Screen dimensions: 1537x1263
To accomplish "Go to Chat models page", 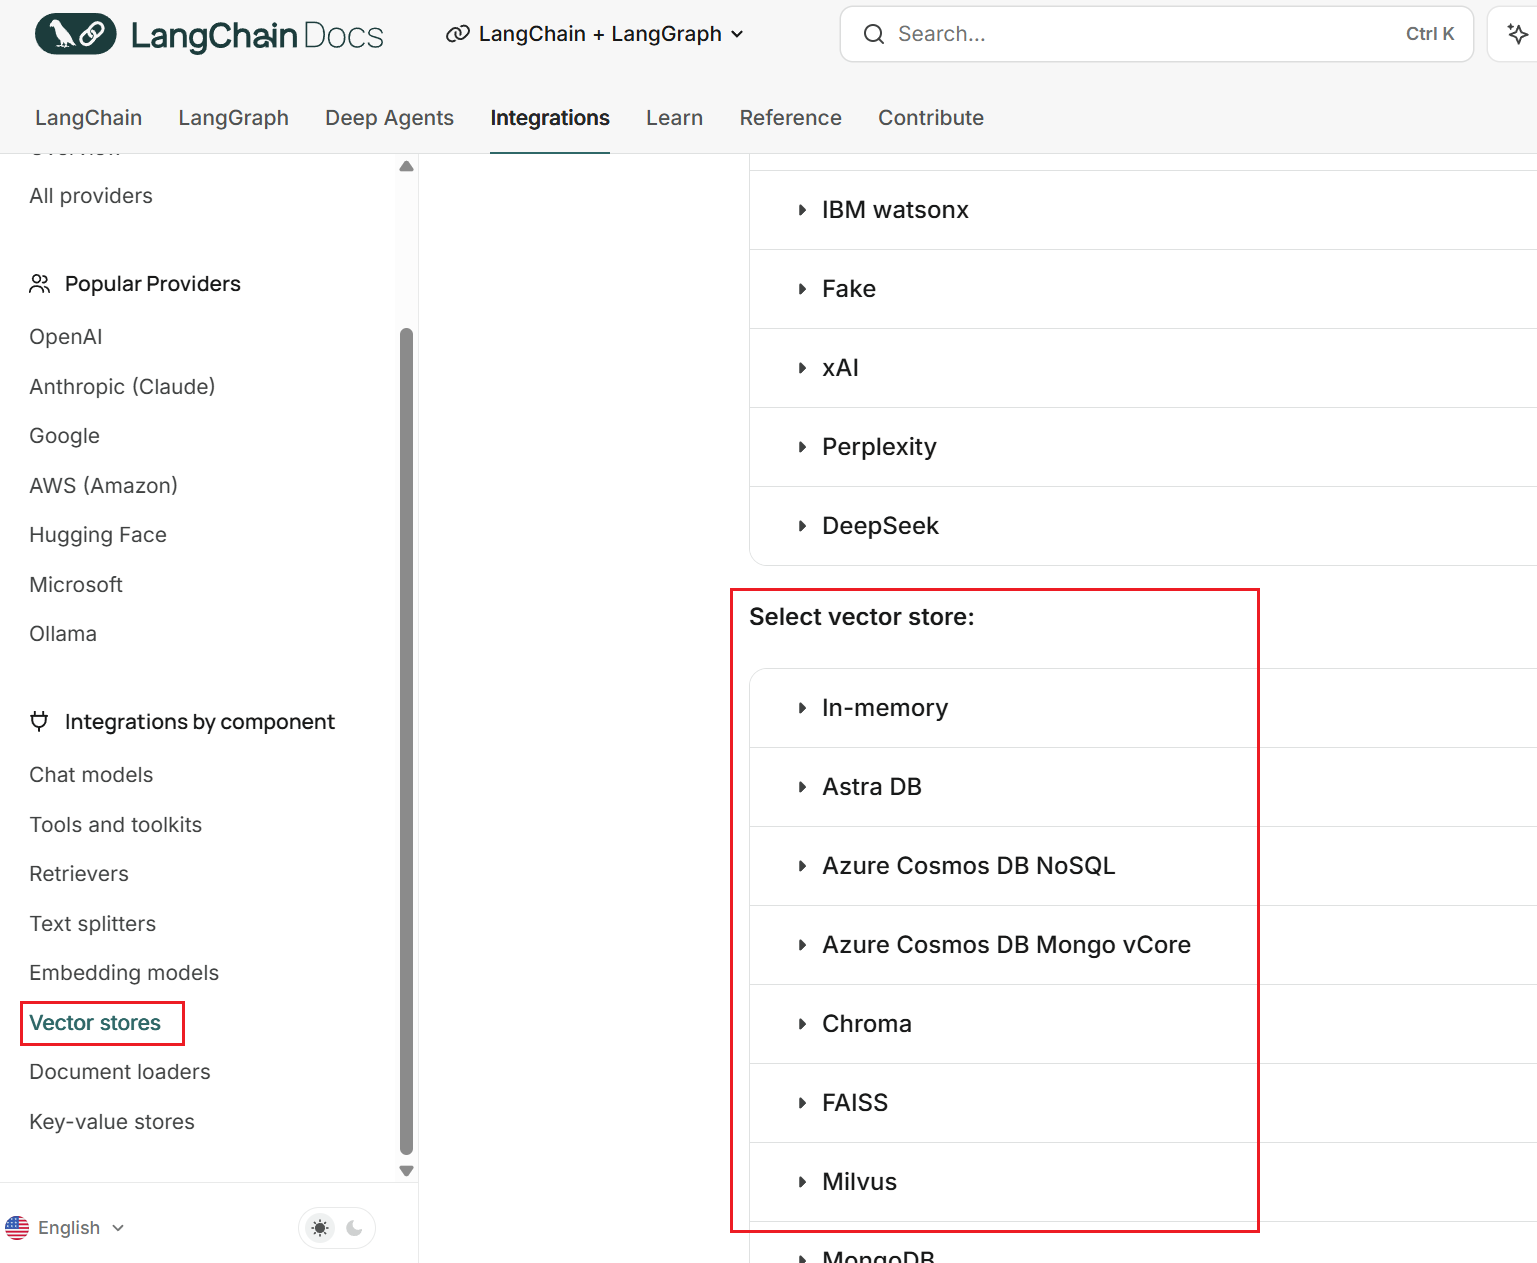I will (x=91, y=775).
